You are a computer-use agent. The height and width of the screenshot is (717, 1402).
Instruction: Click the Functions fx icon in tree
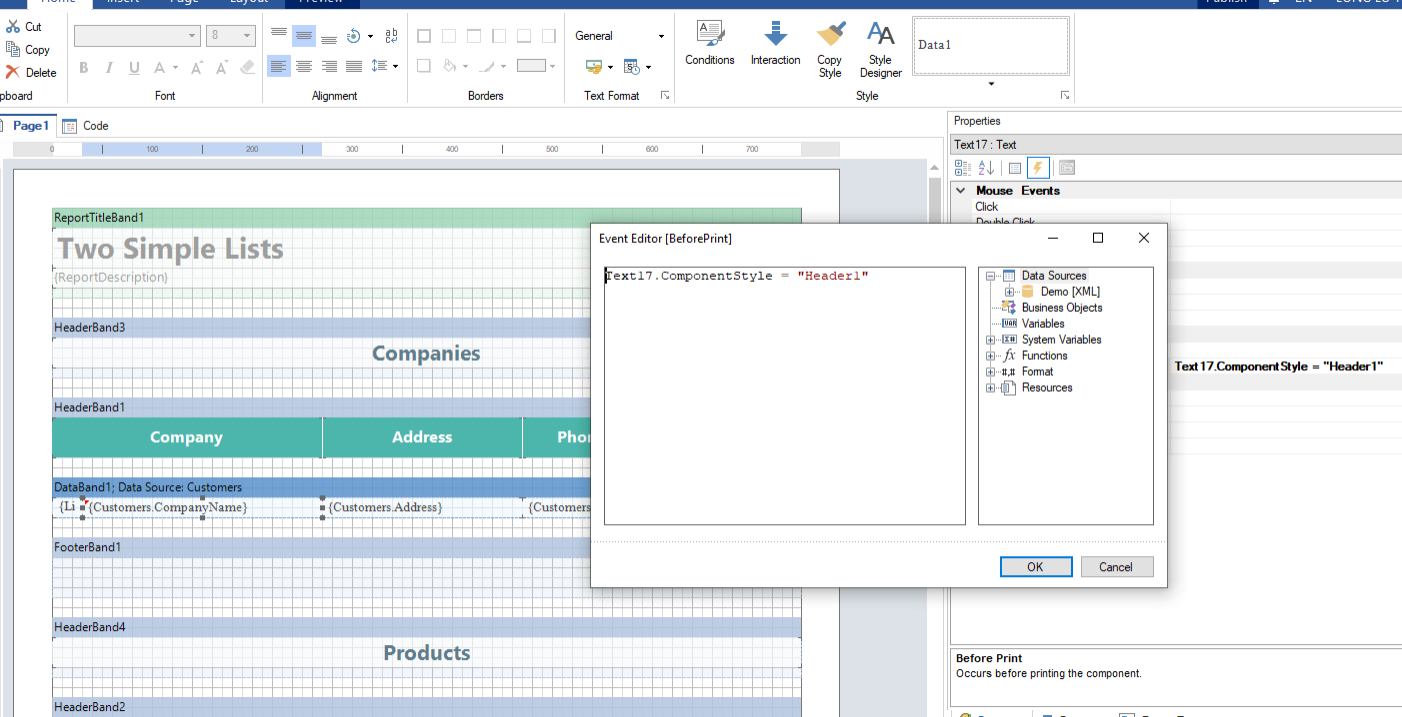[1009, 355]
